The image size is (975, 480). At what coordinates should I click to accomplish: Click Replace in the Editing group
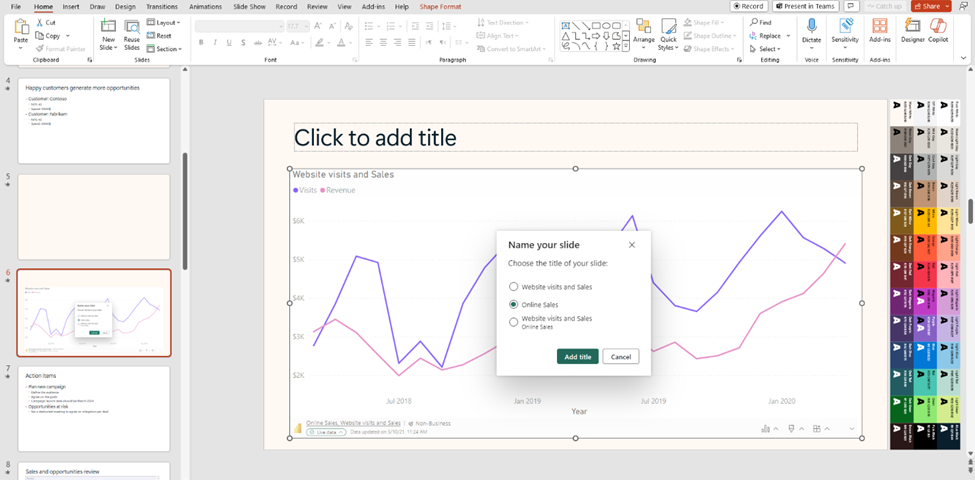click(x=770, y=36)
